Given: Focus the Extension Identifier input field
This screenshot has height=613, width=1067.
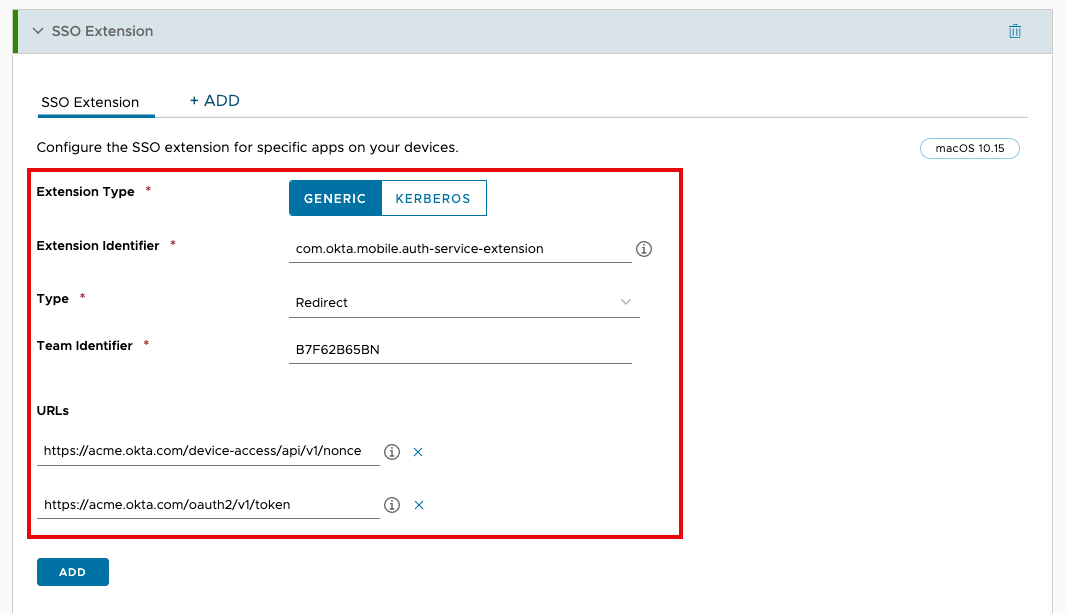Looking at the screenshot, I should click(x=460, y=248).
